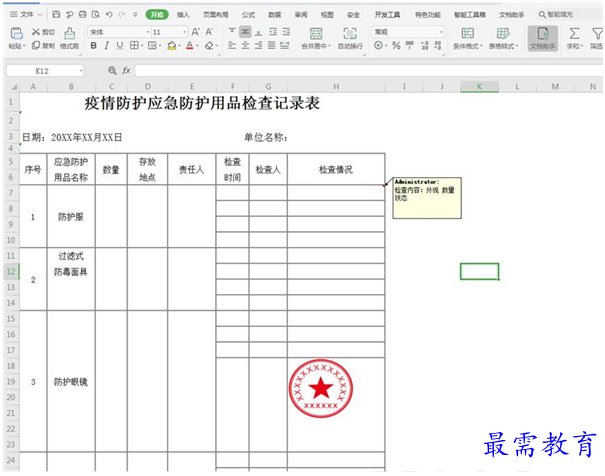Image resolution: width=605 pixels, height=476 pixels.
Task: Open the font size dropdown showing 11
Action: click(x=184, y=32)
